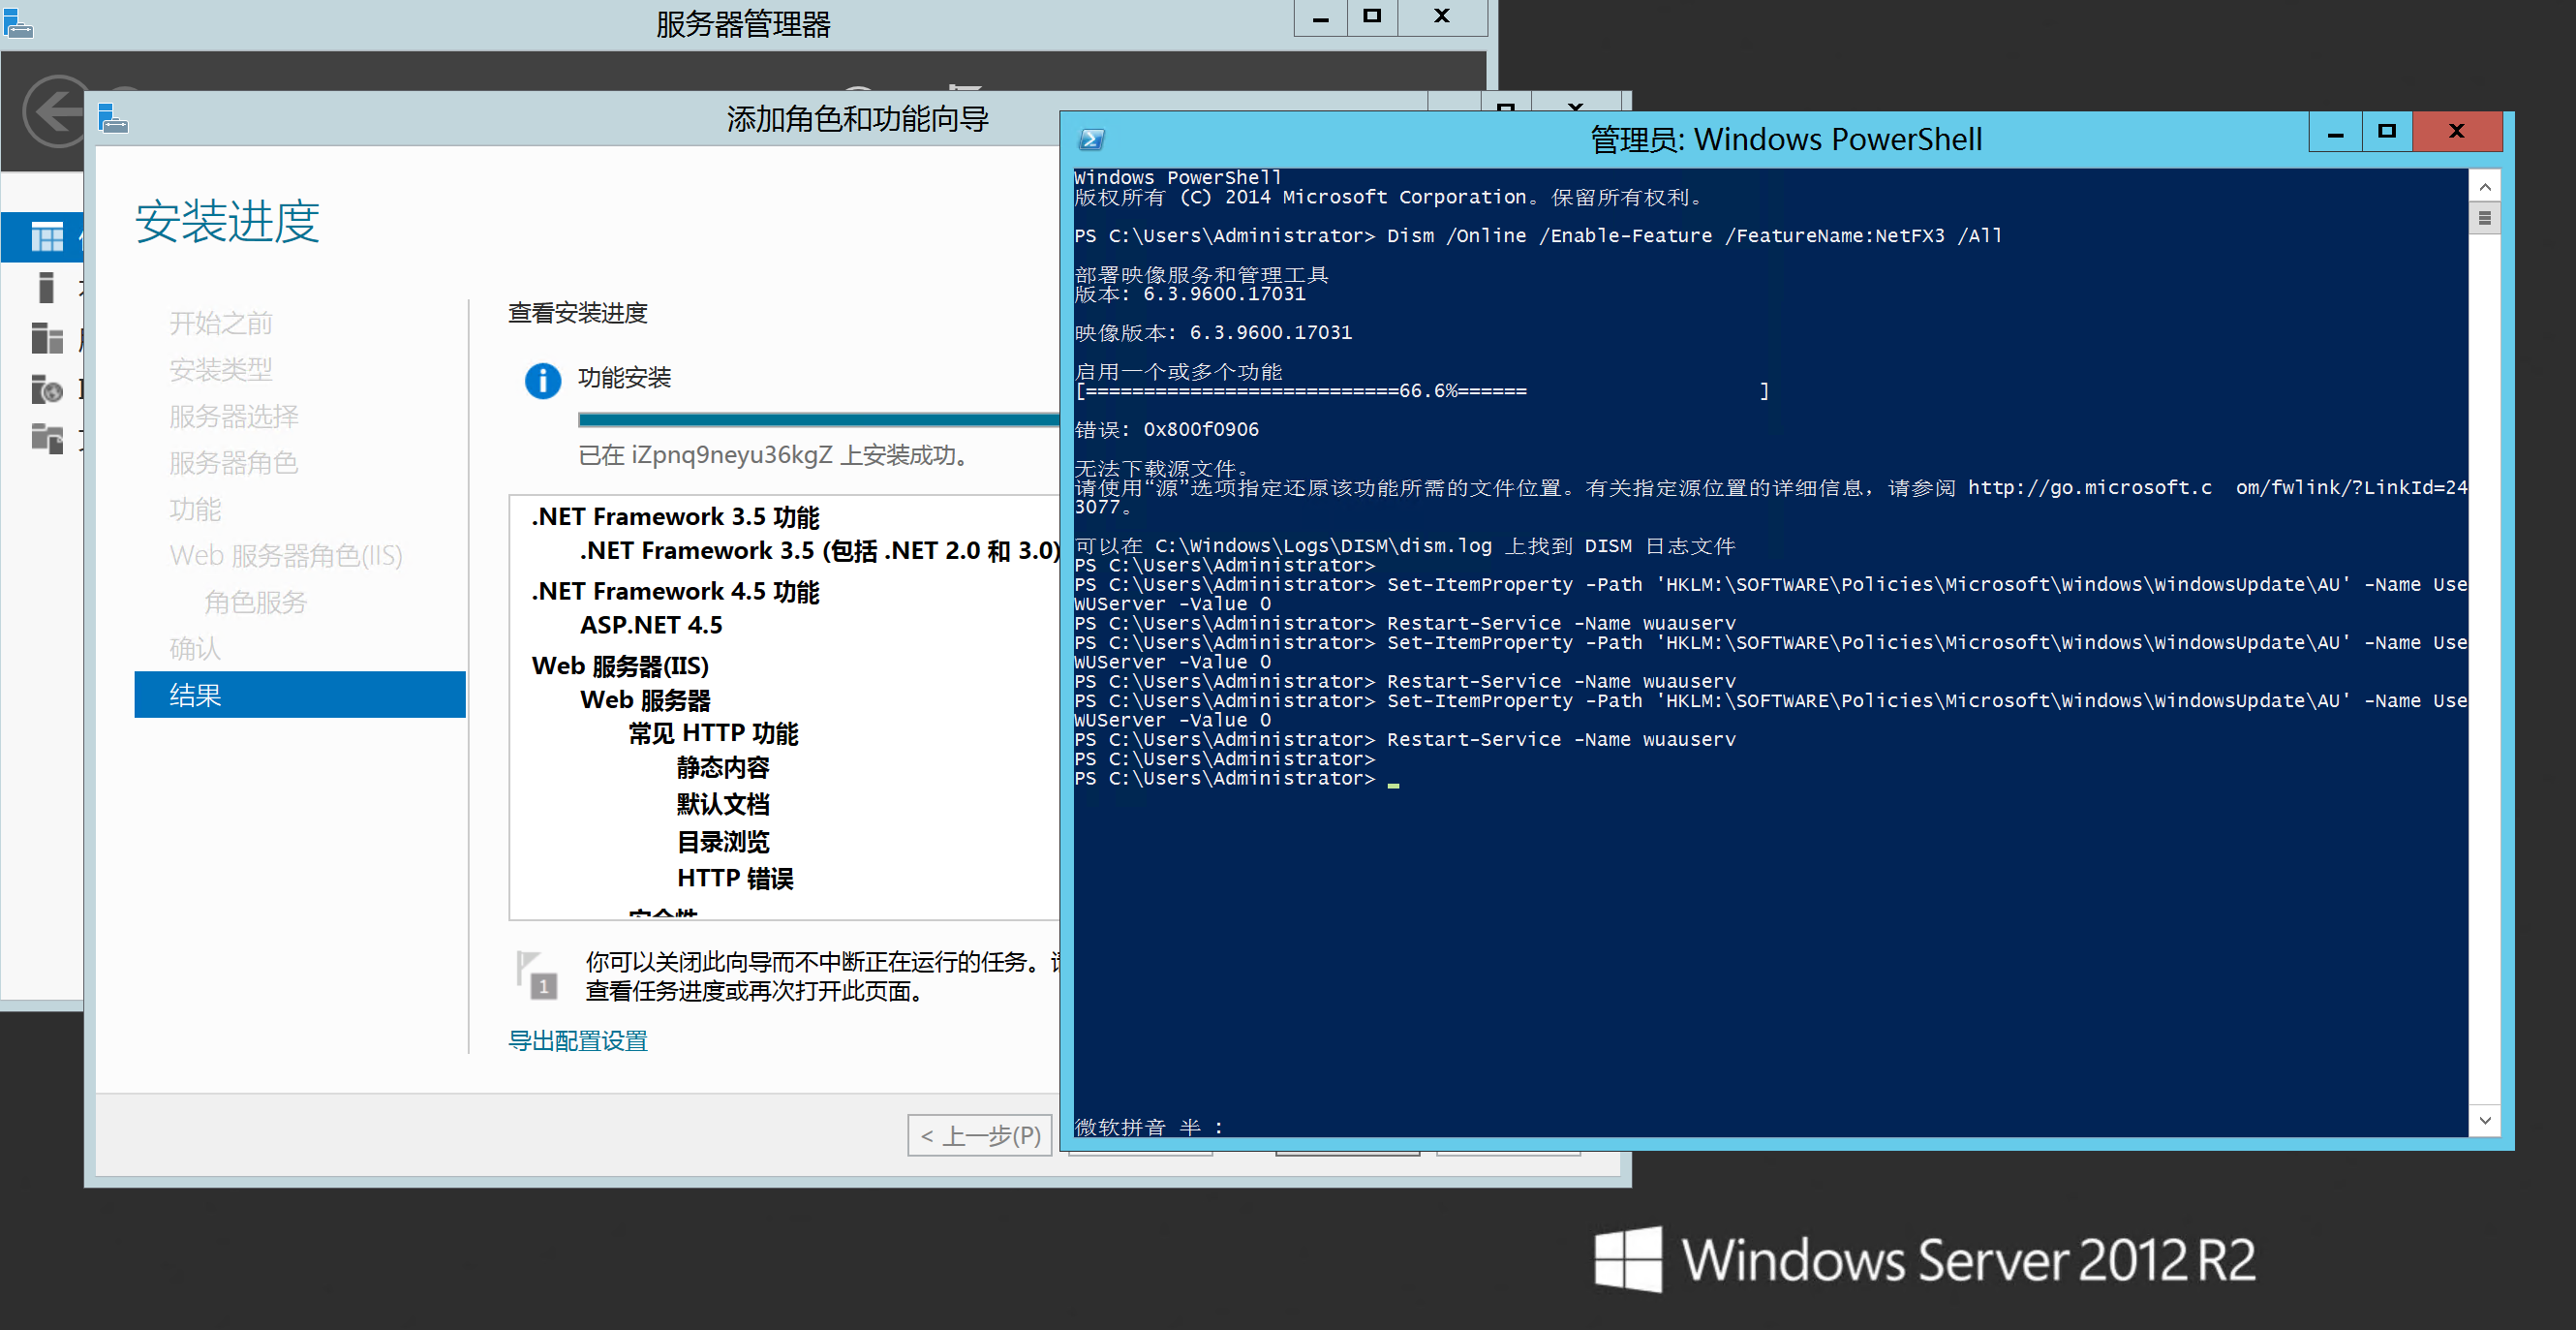This screenshot has width=2576, height=1330.
Task: Open the Local Server sidebar icon
Action: coord(46,288)
